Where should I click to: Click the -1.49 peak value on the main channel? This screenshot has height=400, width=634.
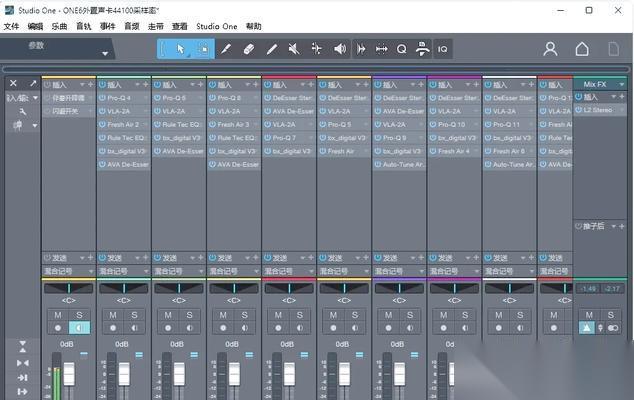[588, 288]
